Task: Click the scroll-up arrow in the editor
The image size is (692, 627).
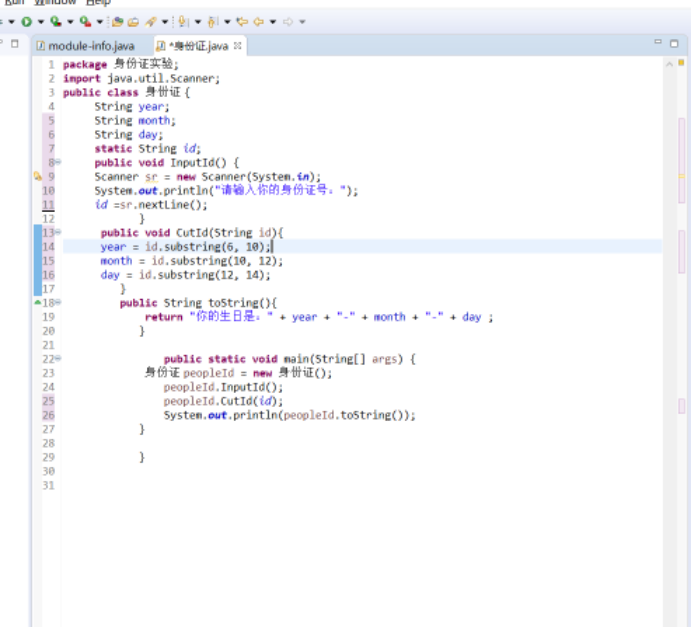Action: coord(669,64)
